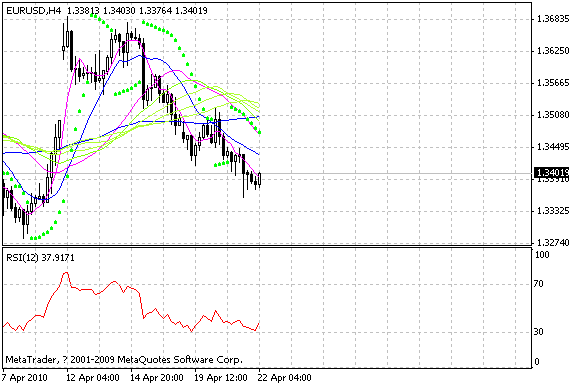Click the red RSI line peak
Screen dimensions: 569x385
point(66,273)
